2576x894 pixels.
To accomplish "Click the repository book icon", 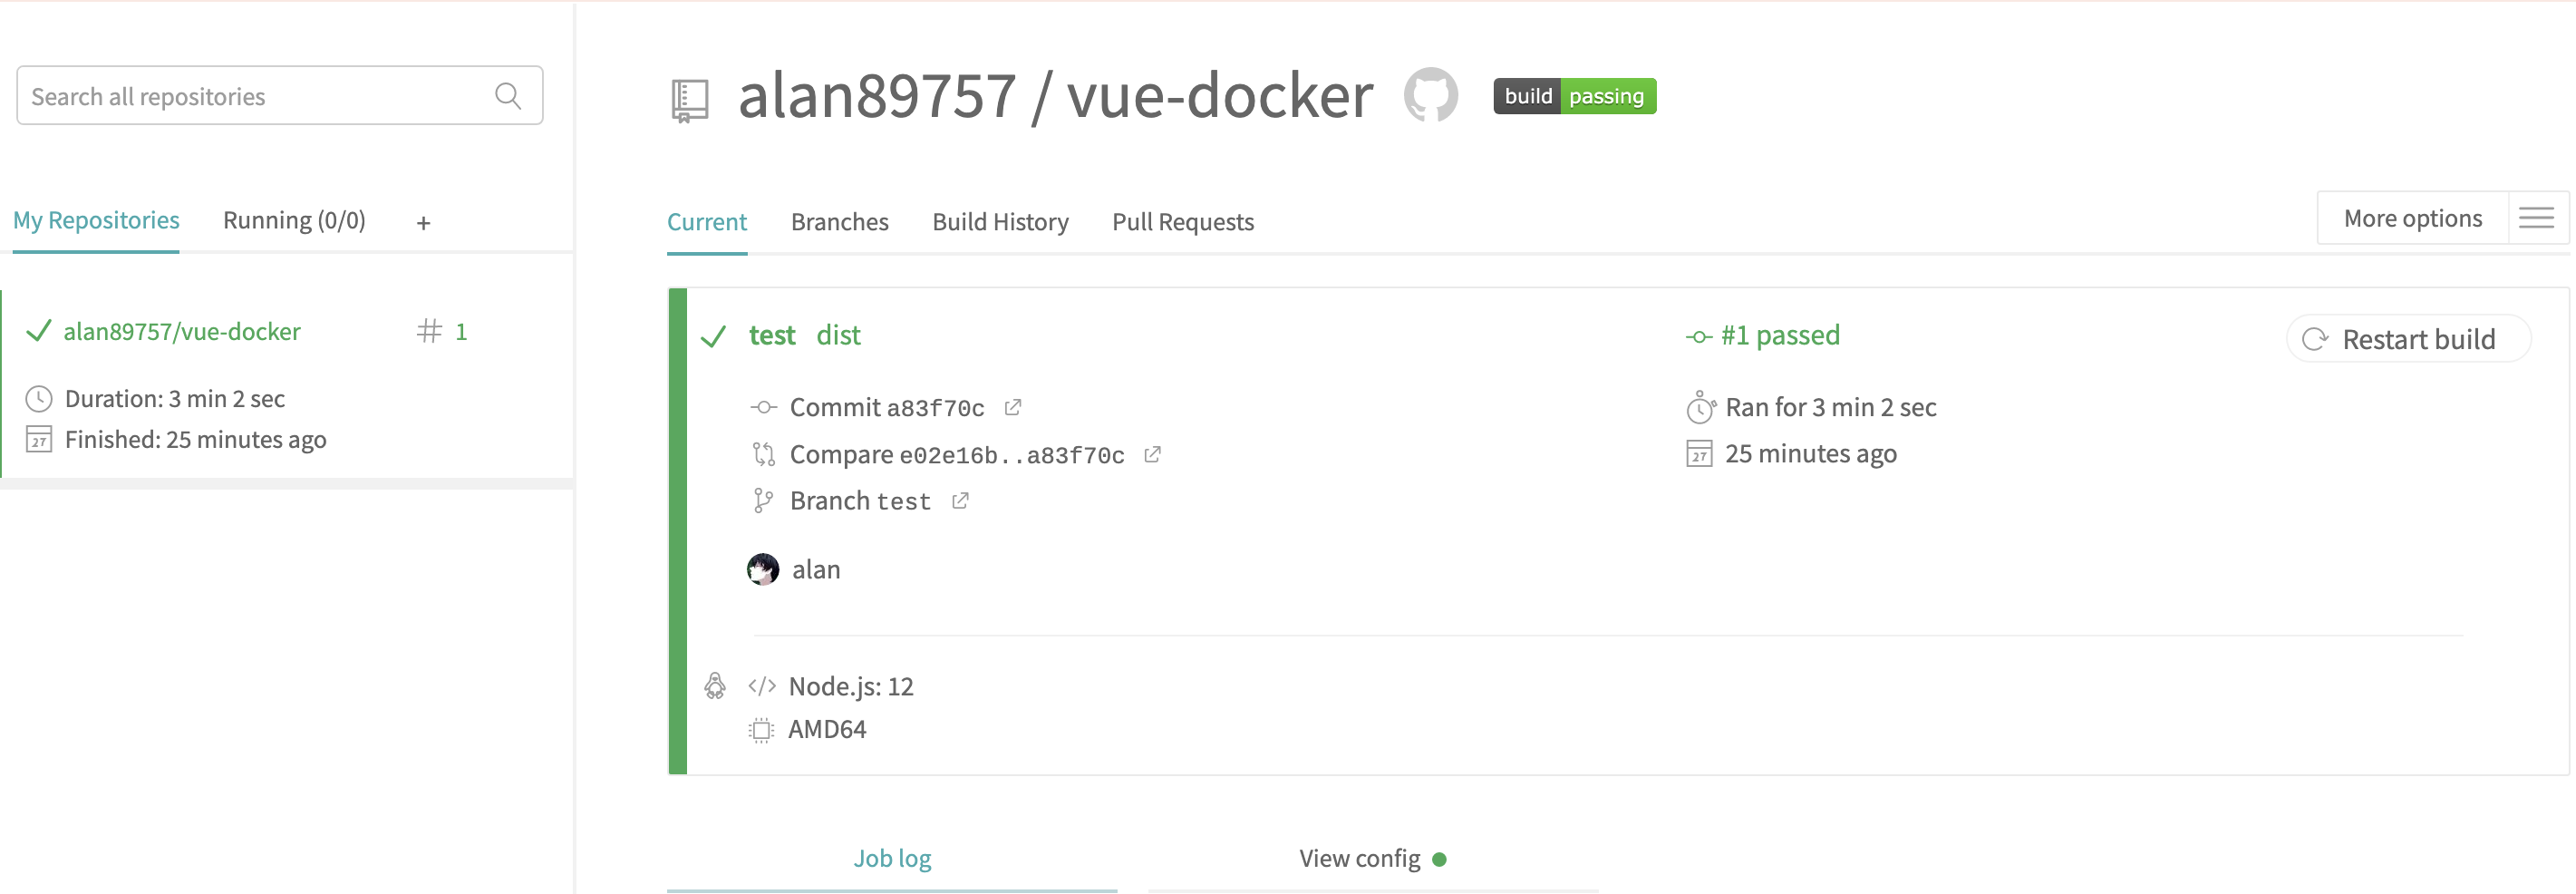I will click(689, 100).
